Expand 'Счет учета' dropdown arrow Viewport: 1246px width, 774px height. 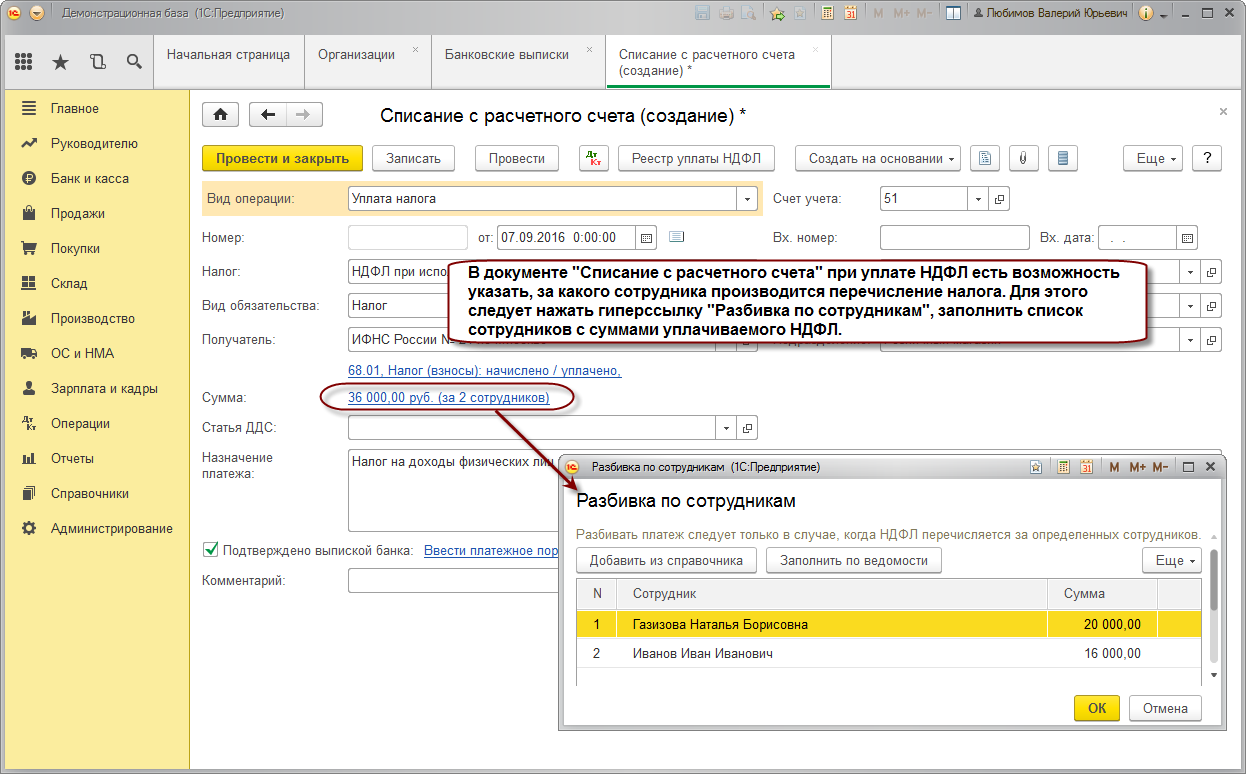coord(978,199)
